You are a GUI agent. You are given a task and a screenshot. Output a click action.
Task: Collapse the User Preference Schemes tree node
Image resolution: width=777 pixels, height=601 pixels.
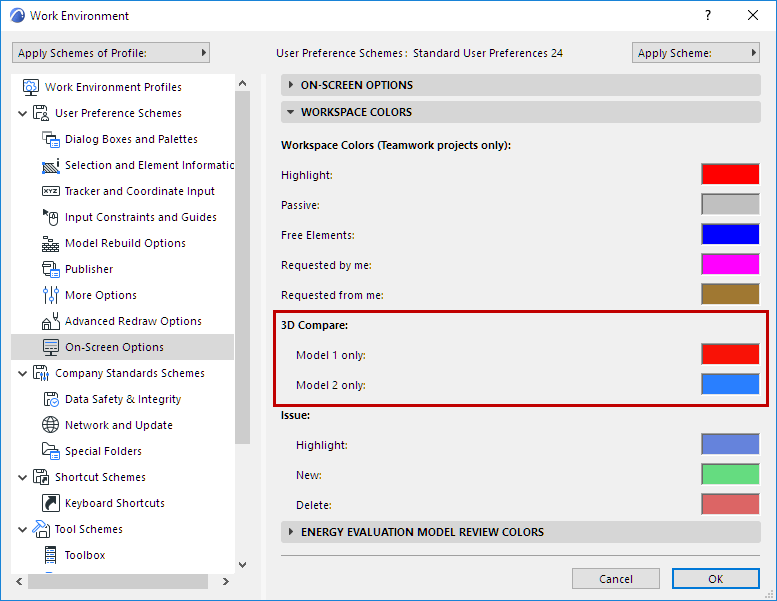(x=22, y=113)
